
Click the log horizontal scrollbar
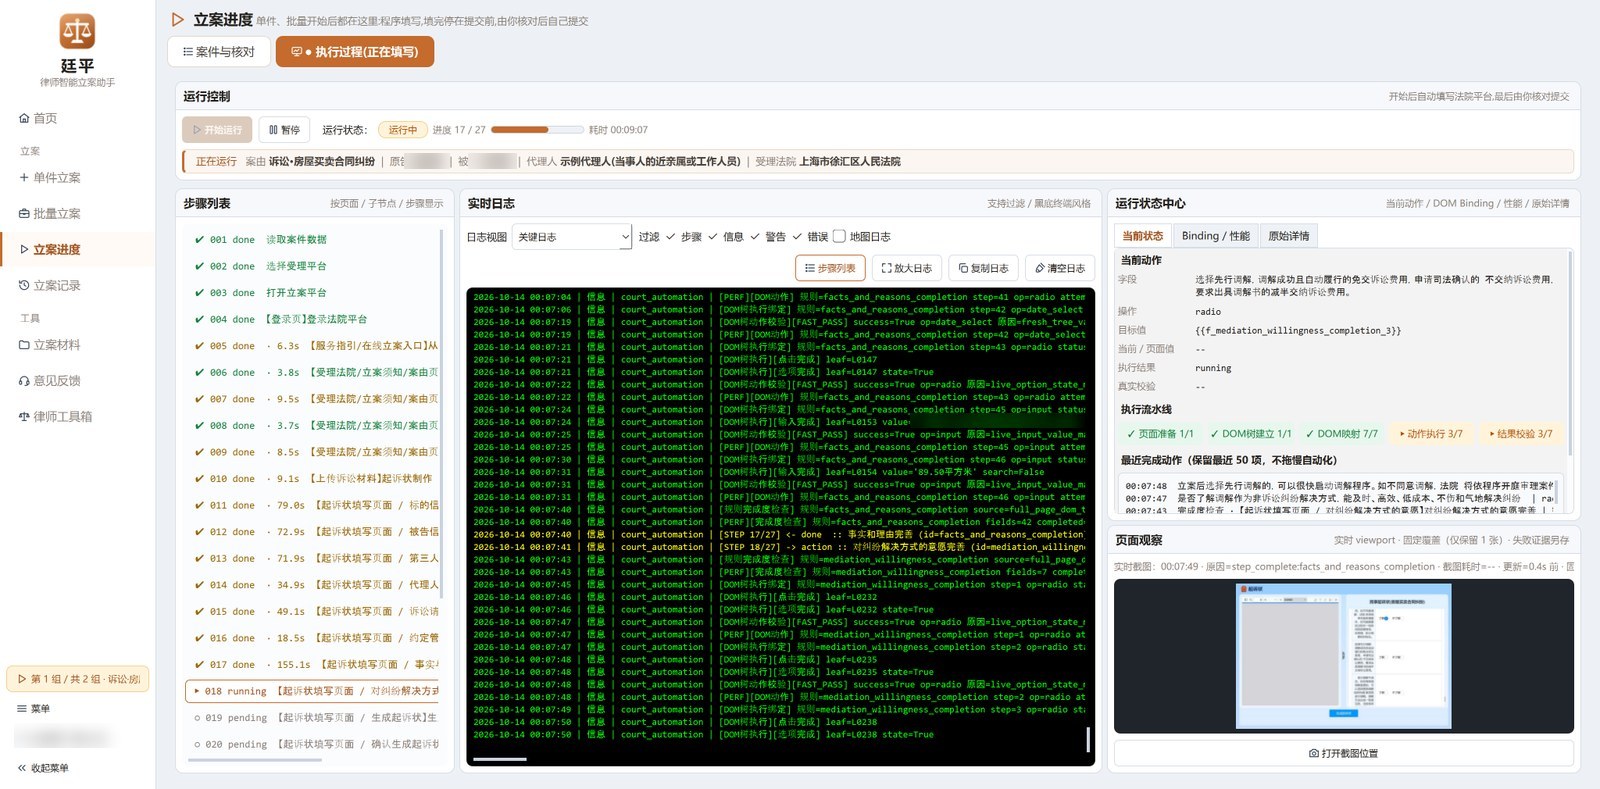click(x=500, y=759)
